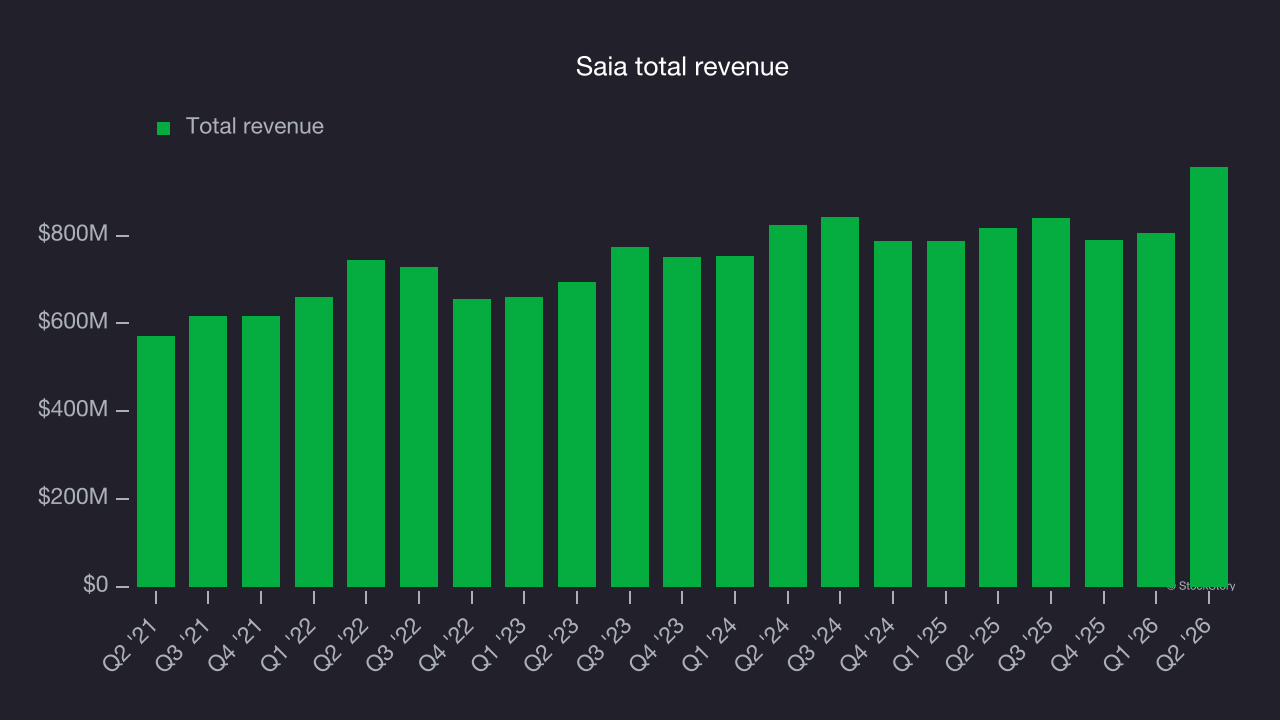Select the revenue bar for Q3 '21
The width and height of the screenshot is (1280, 720).
tap(208, 451)
